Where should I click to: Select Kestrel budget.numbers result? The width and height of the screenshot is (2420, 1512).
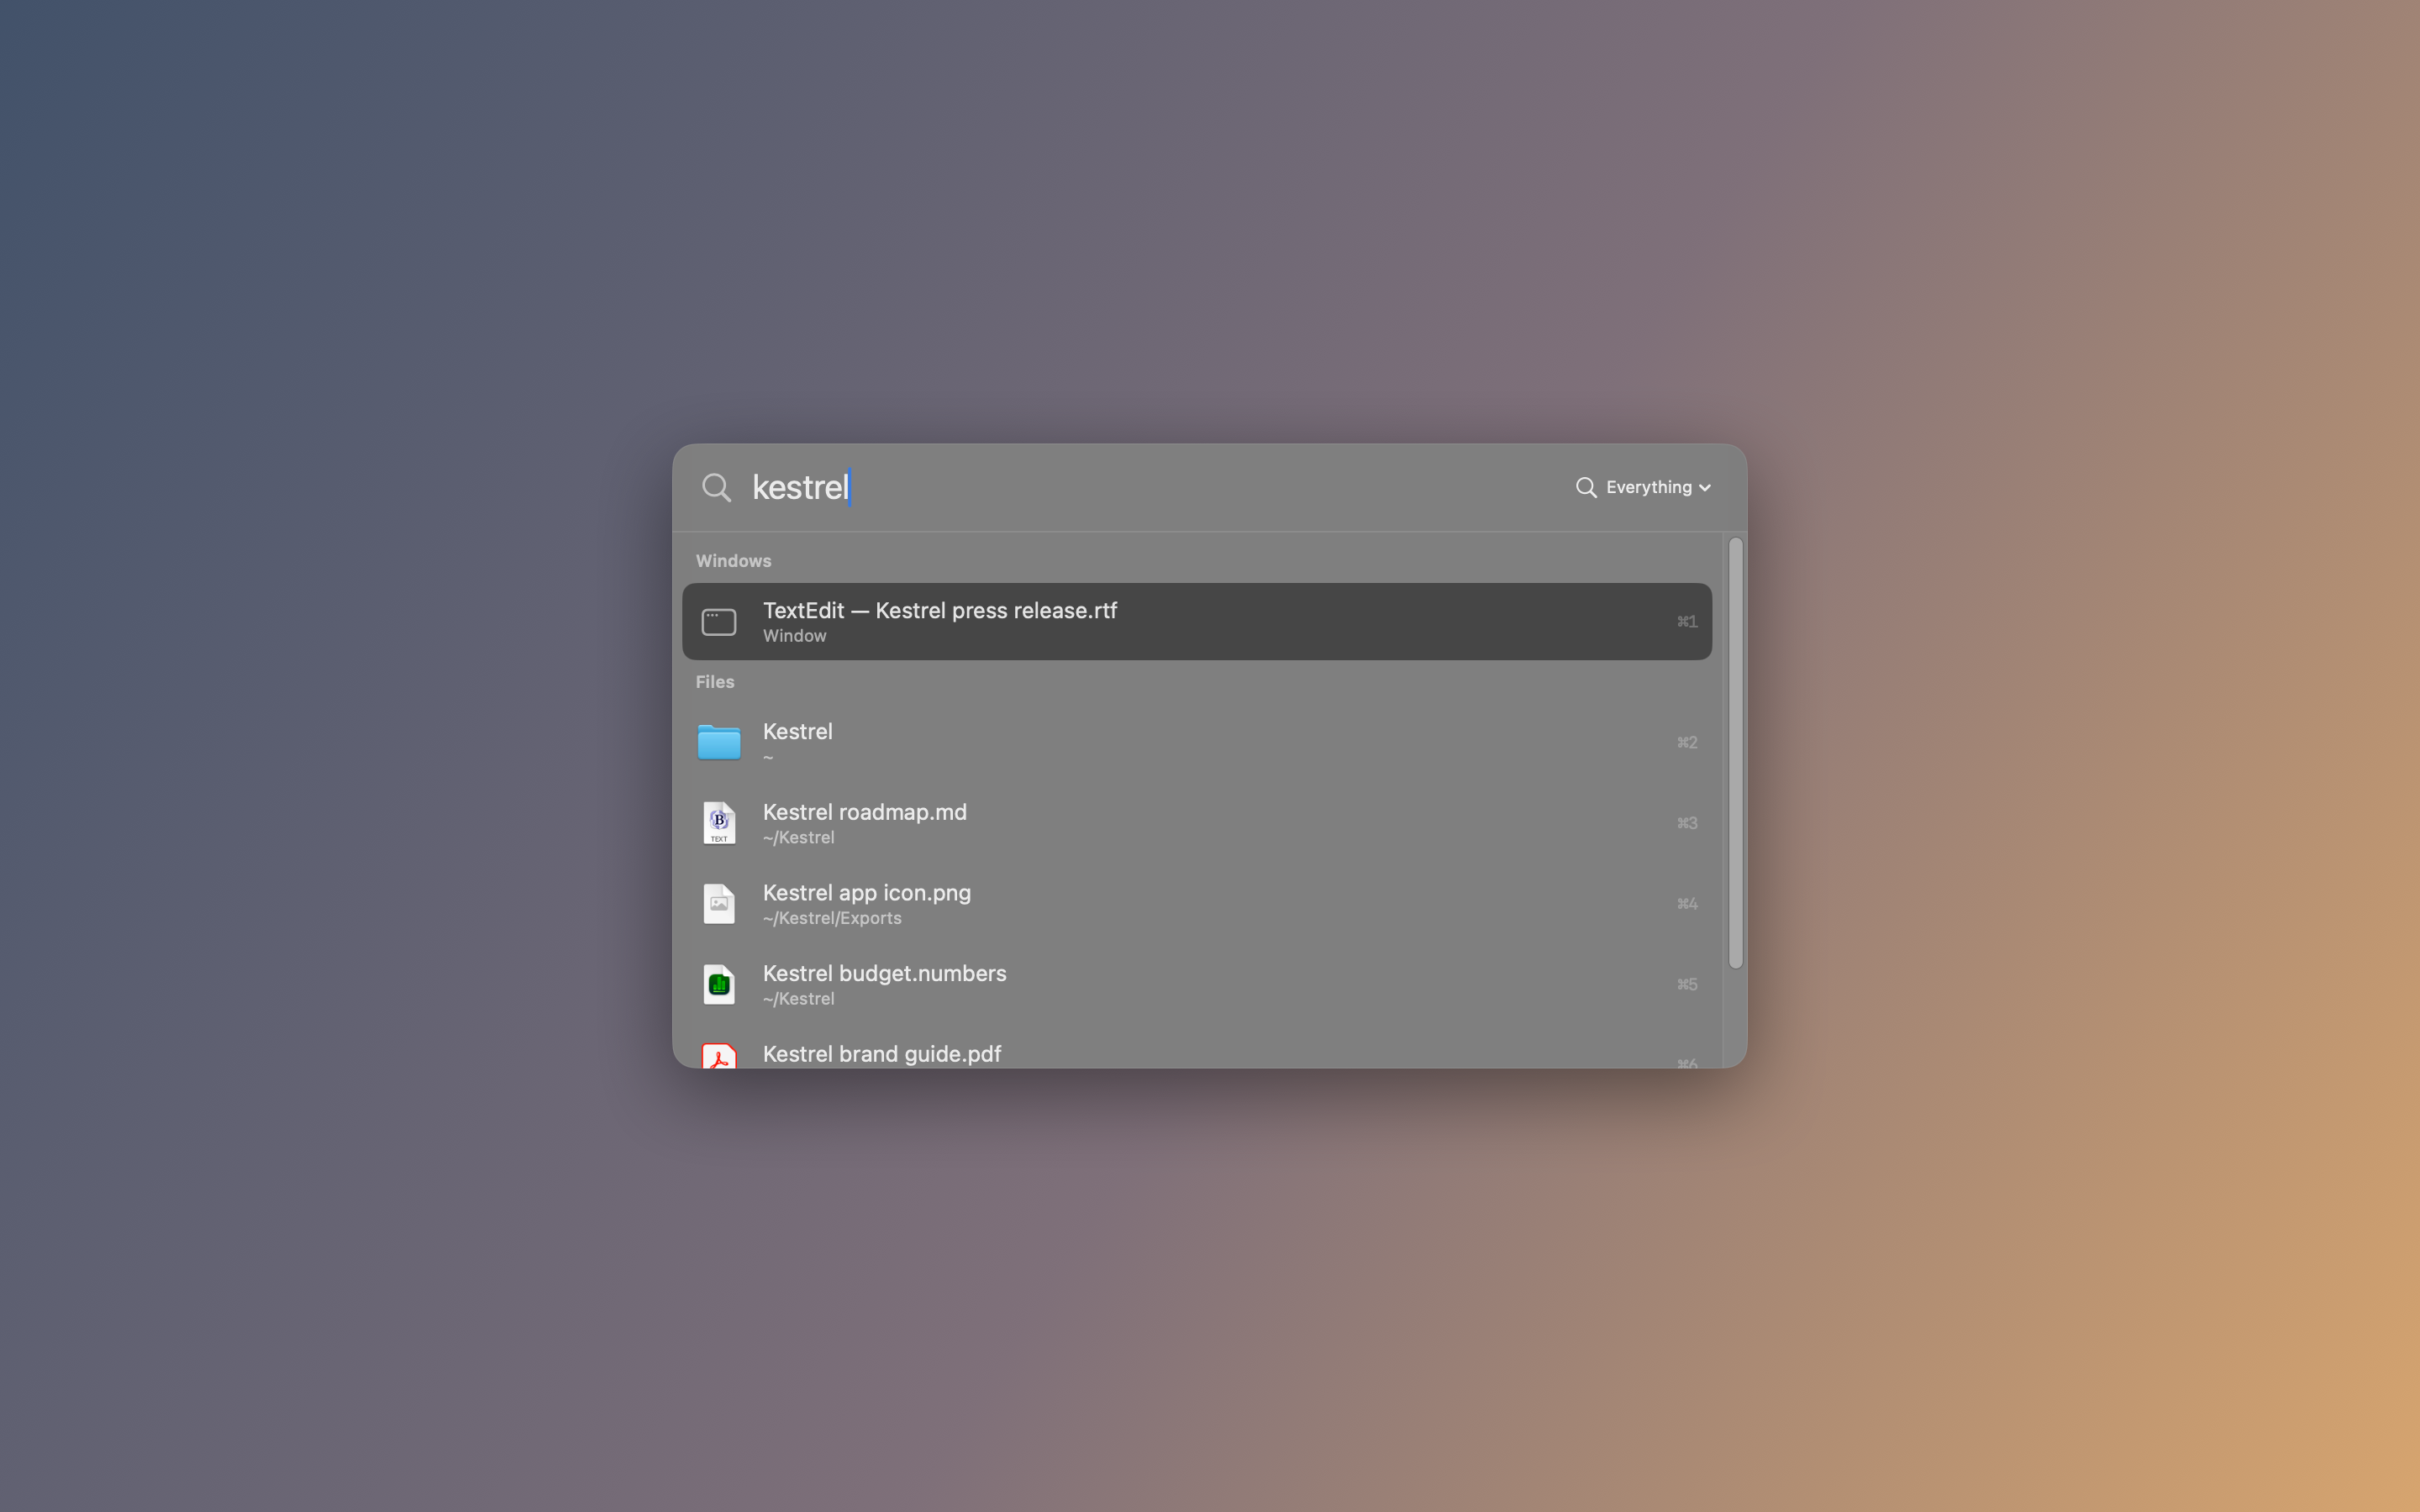coord(1196,985)
